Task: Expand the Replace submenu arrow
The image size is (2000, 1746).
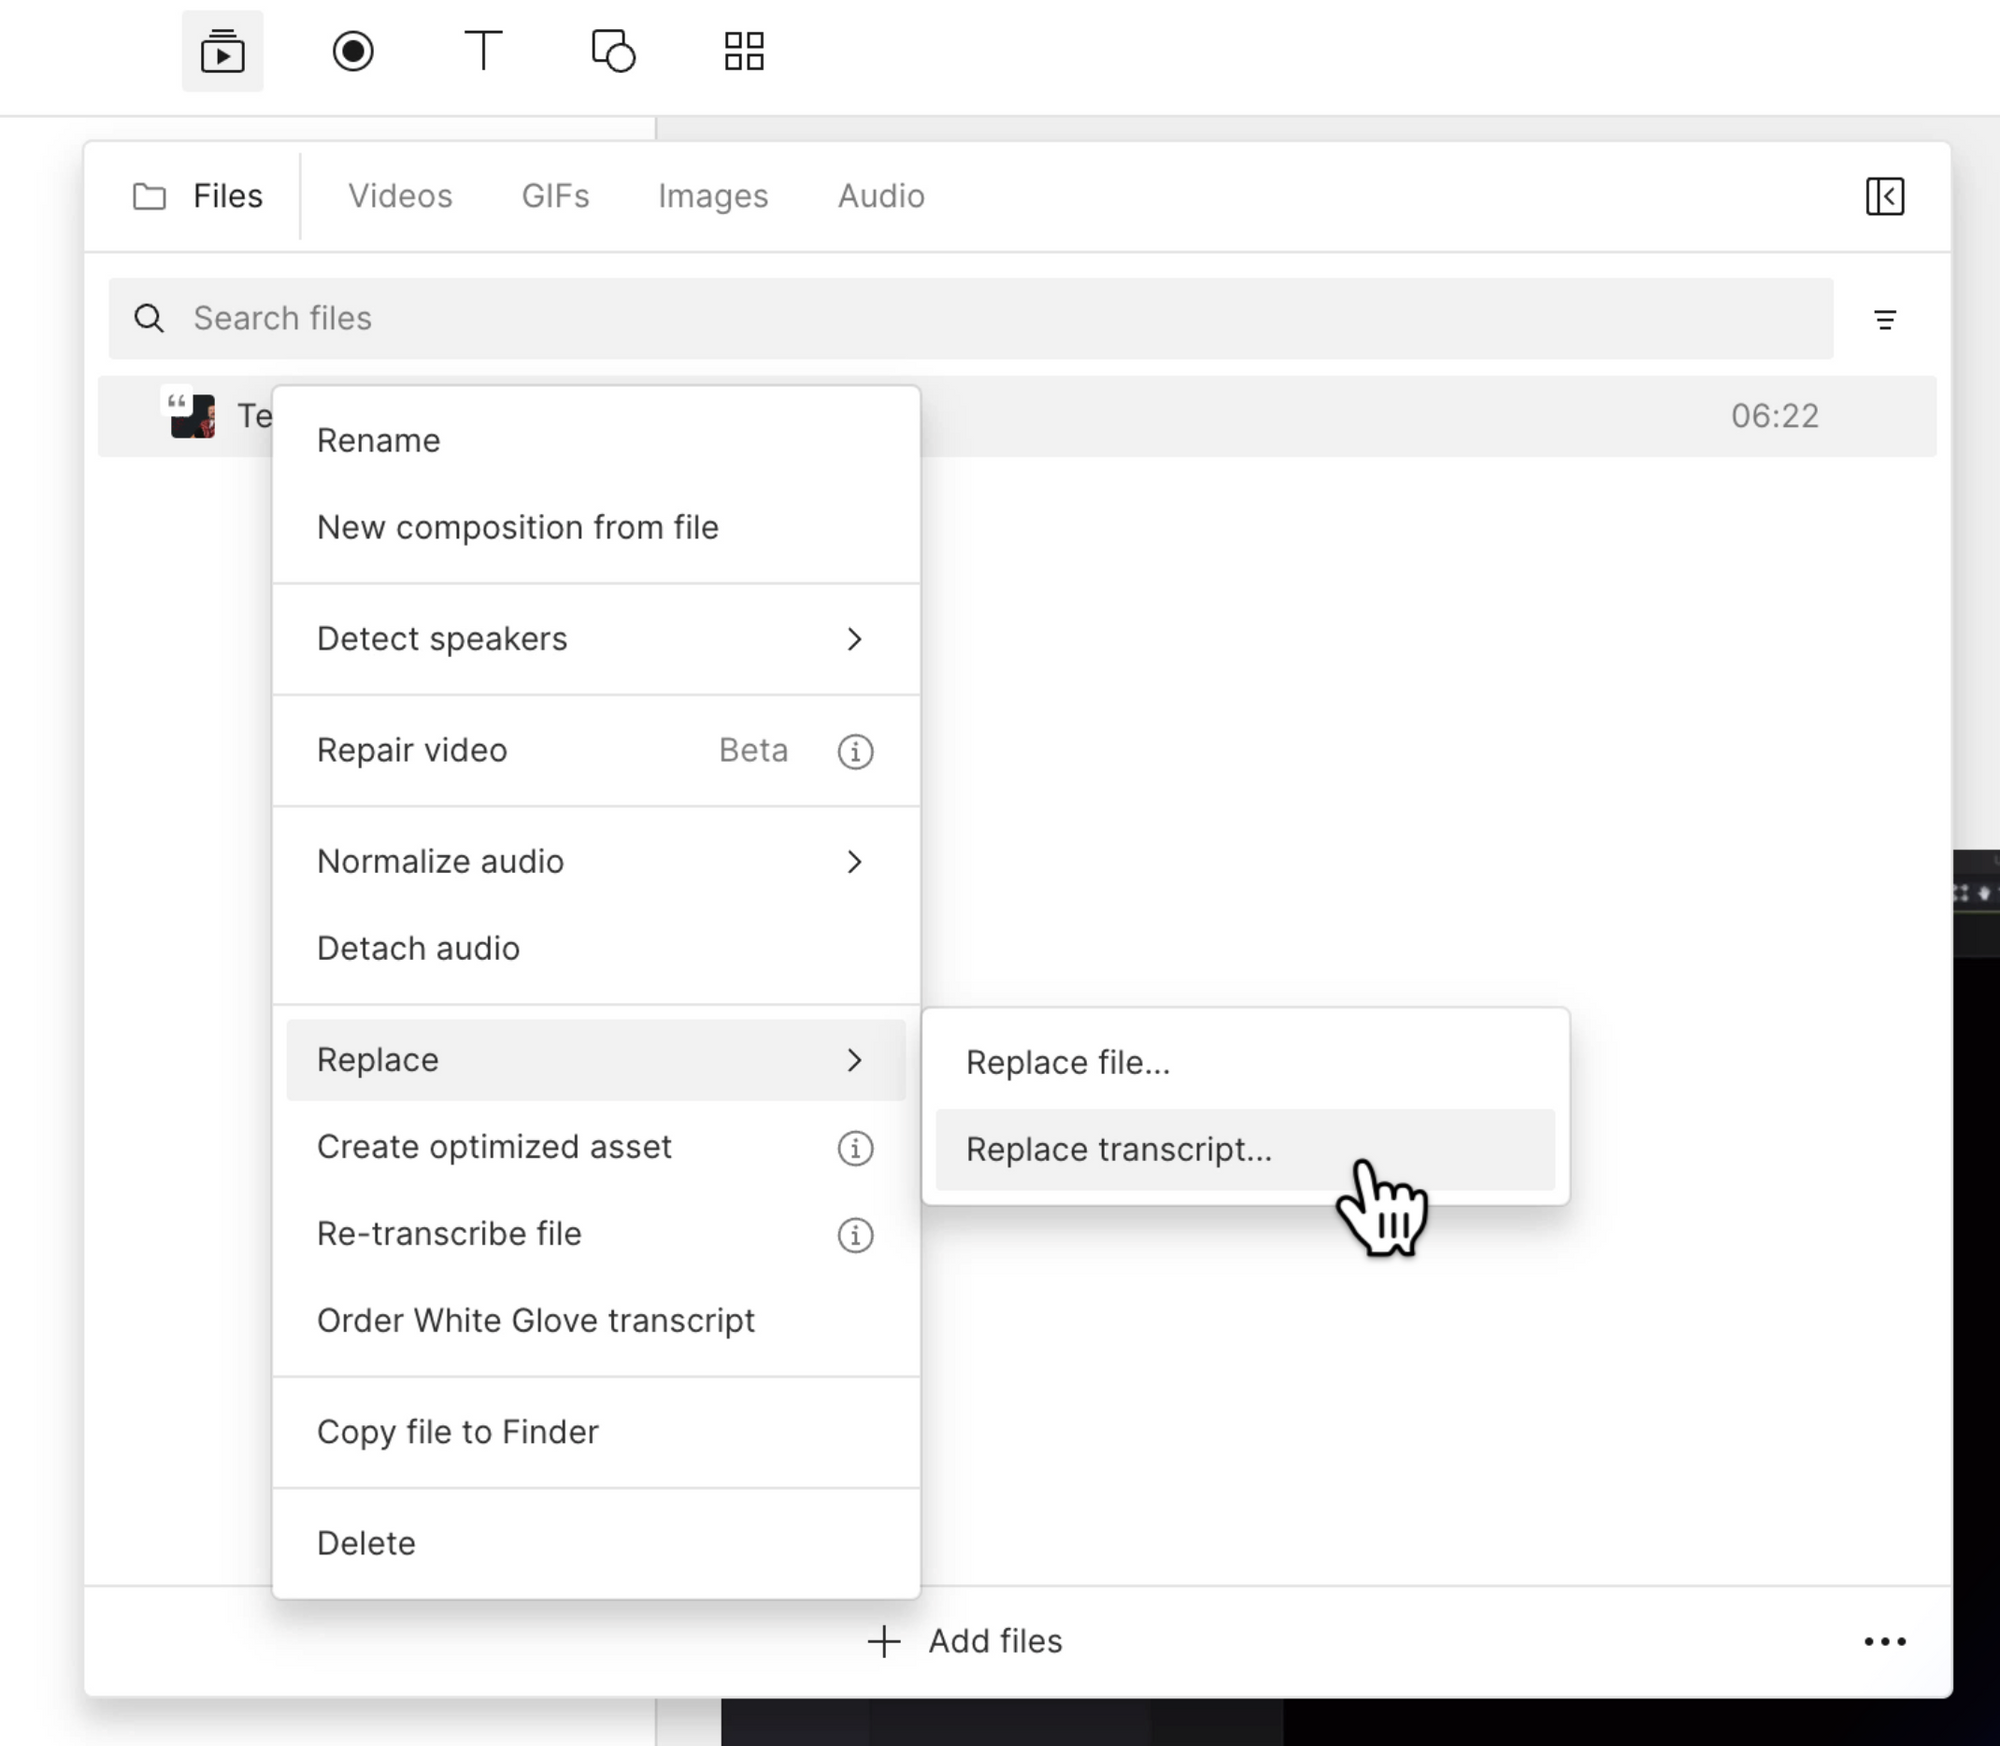Action: tap(853, 1060)
